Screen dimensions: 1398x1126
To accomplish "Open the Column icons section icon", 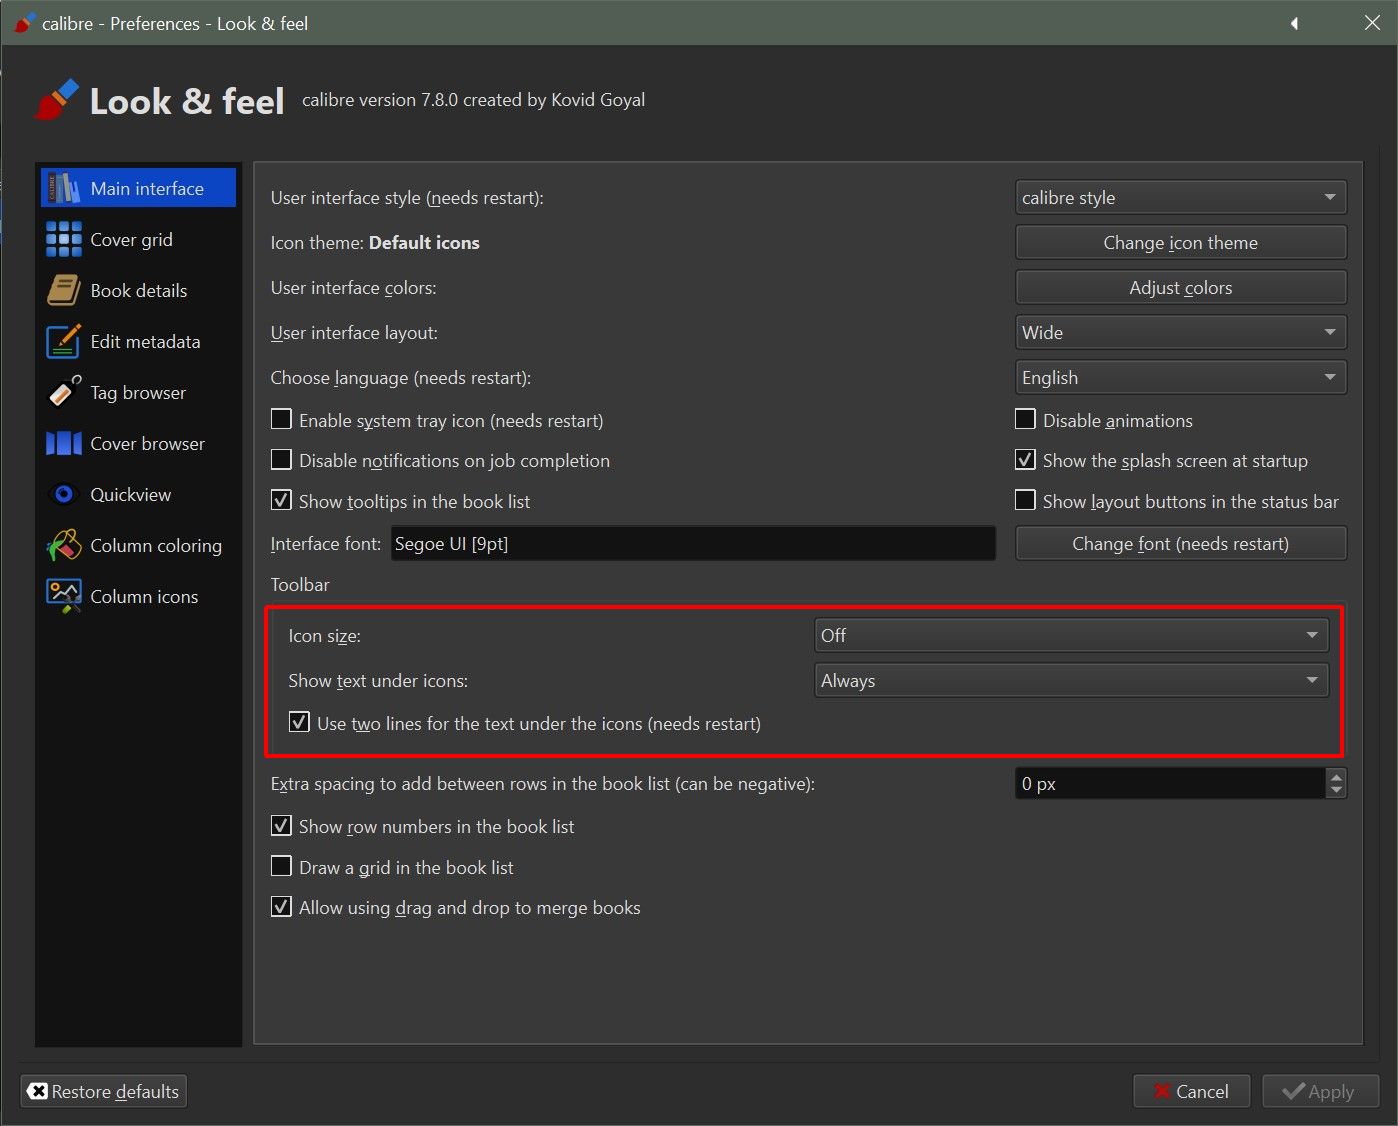I will click(64, 596).
